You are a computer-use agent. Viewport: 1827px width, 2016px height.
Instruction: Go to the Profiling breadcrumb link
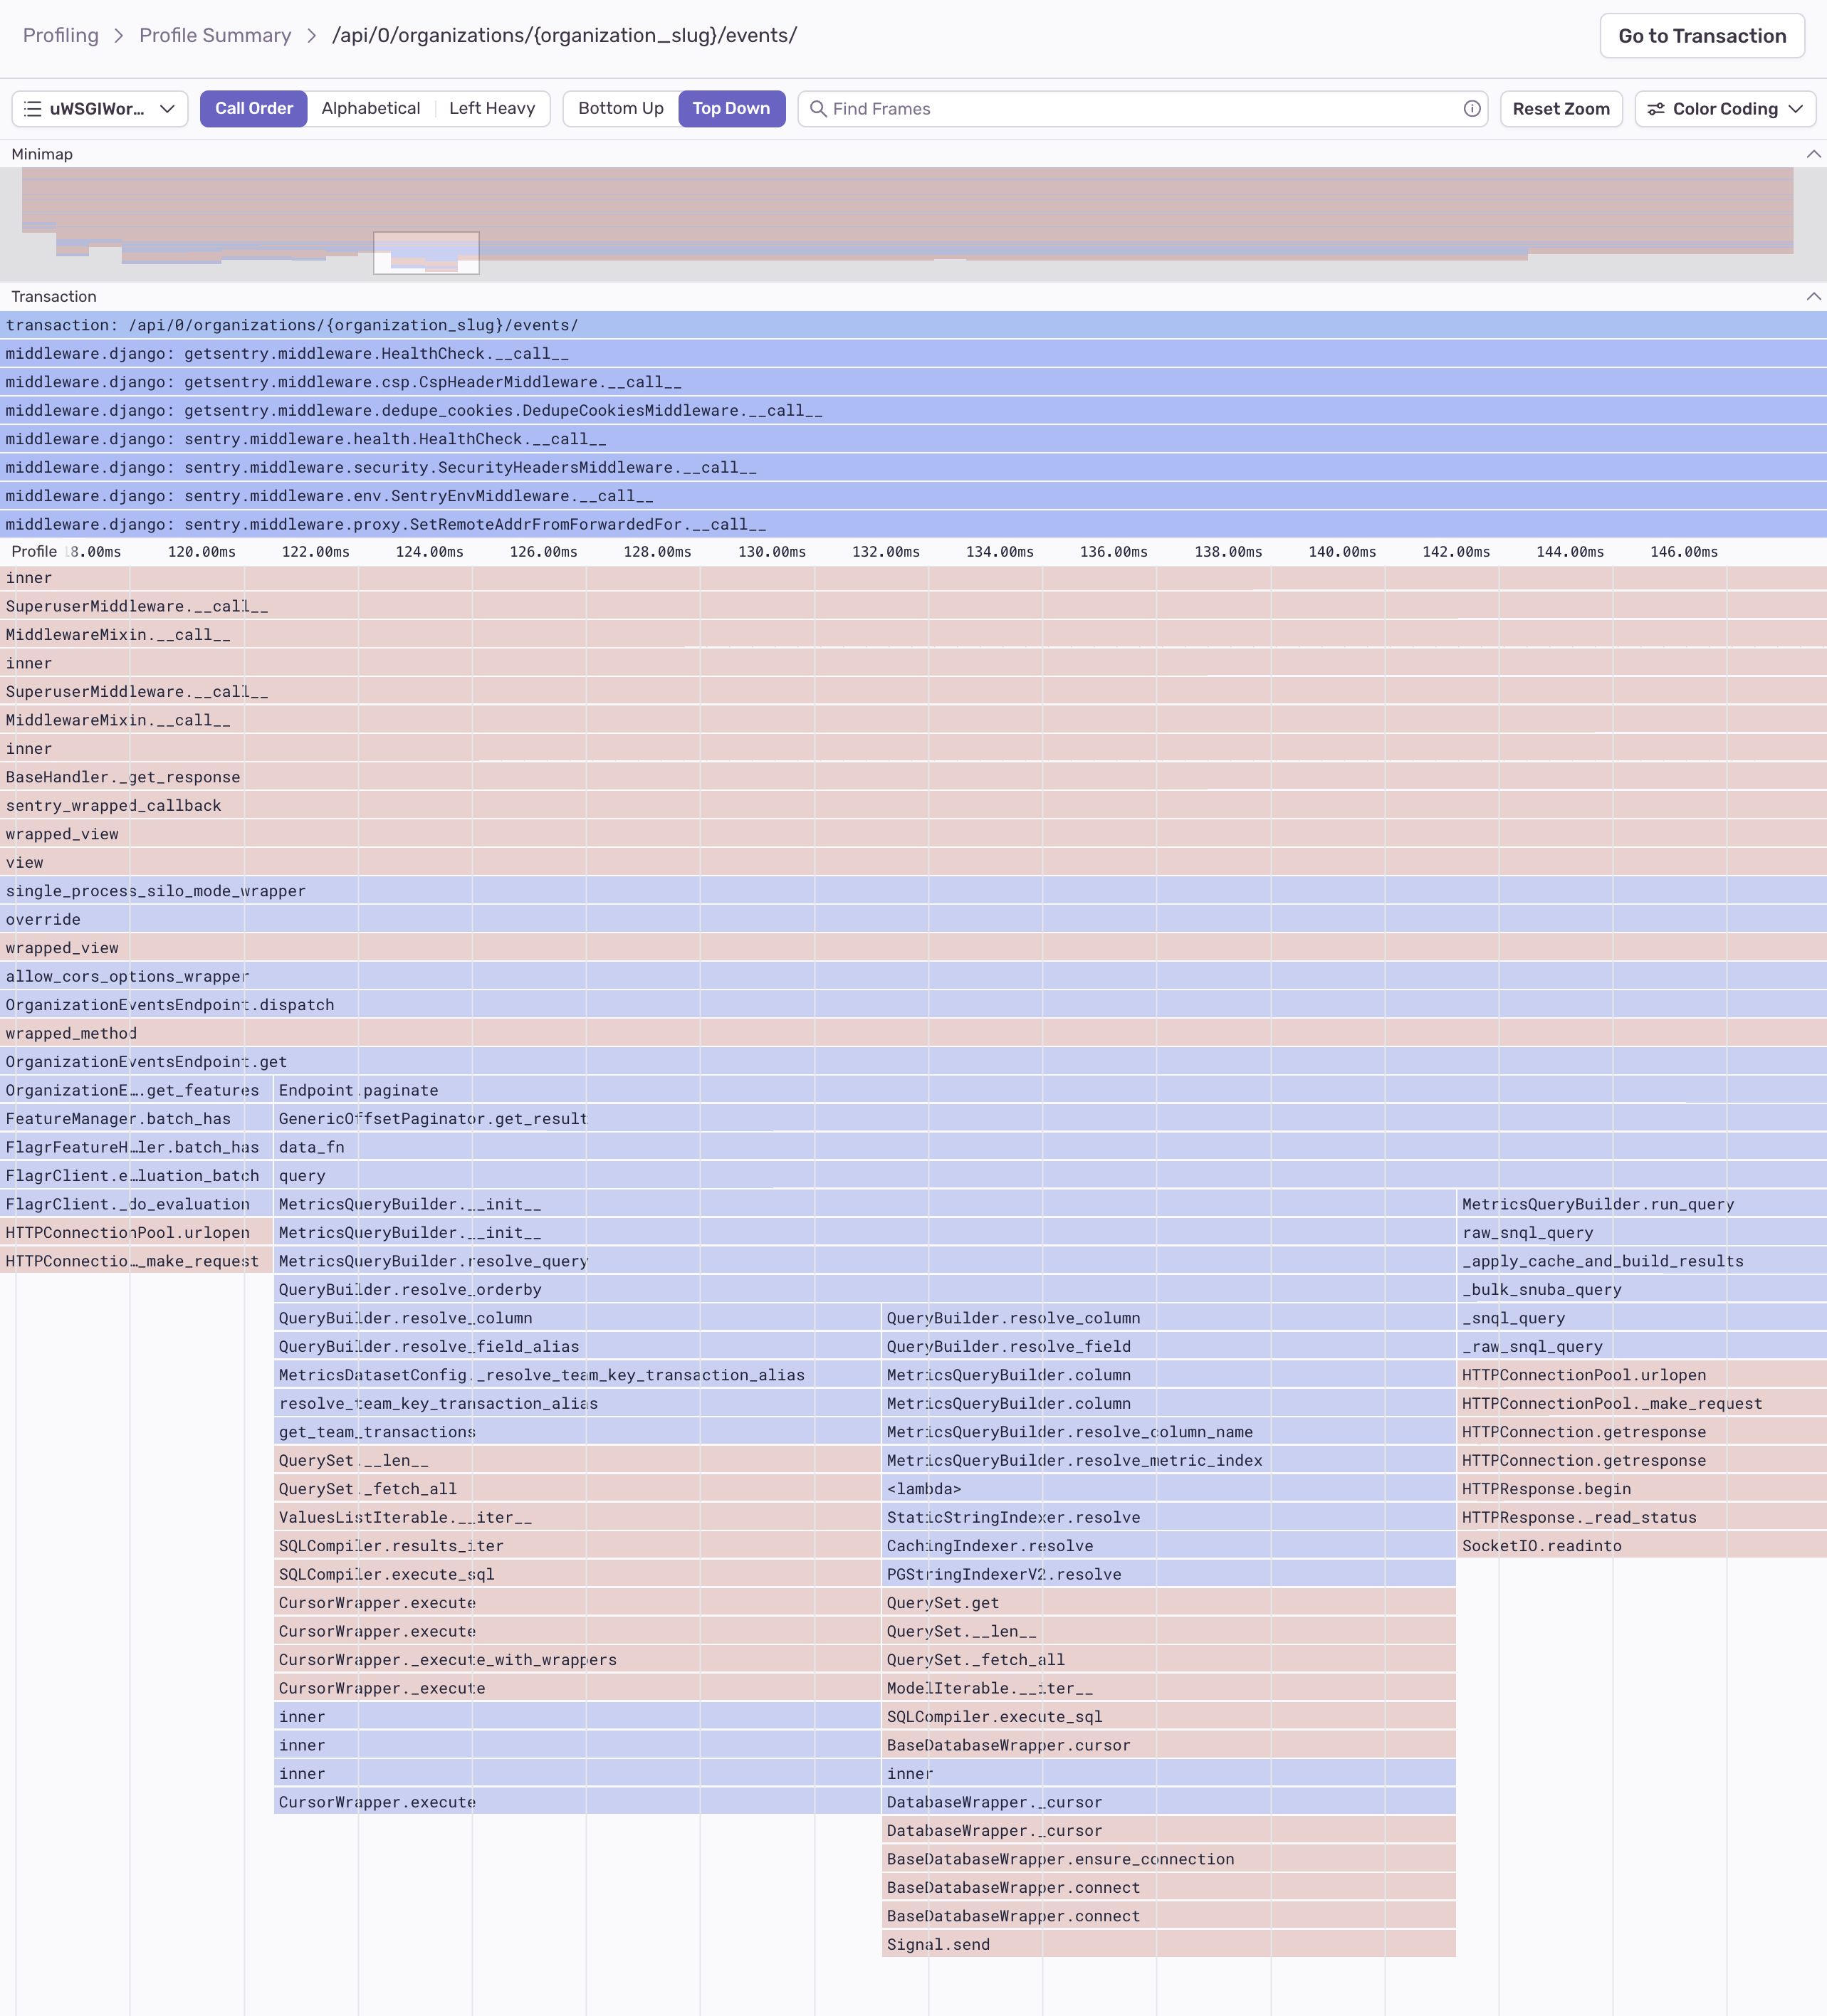(61, 36)
